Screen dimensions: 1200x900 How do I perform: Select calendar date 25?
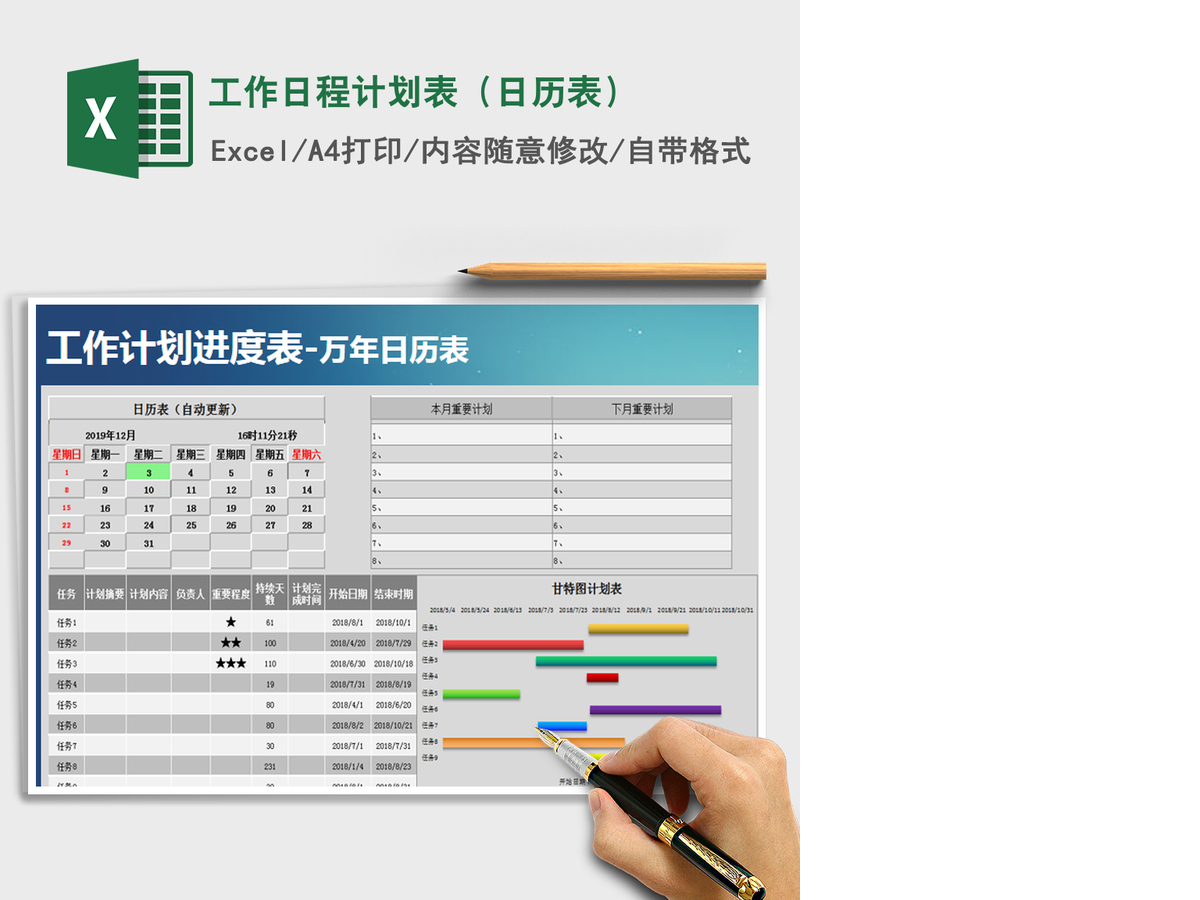190,525
